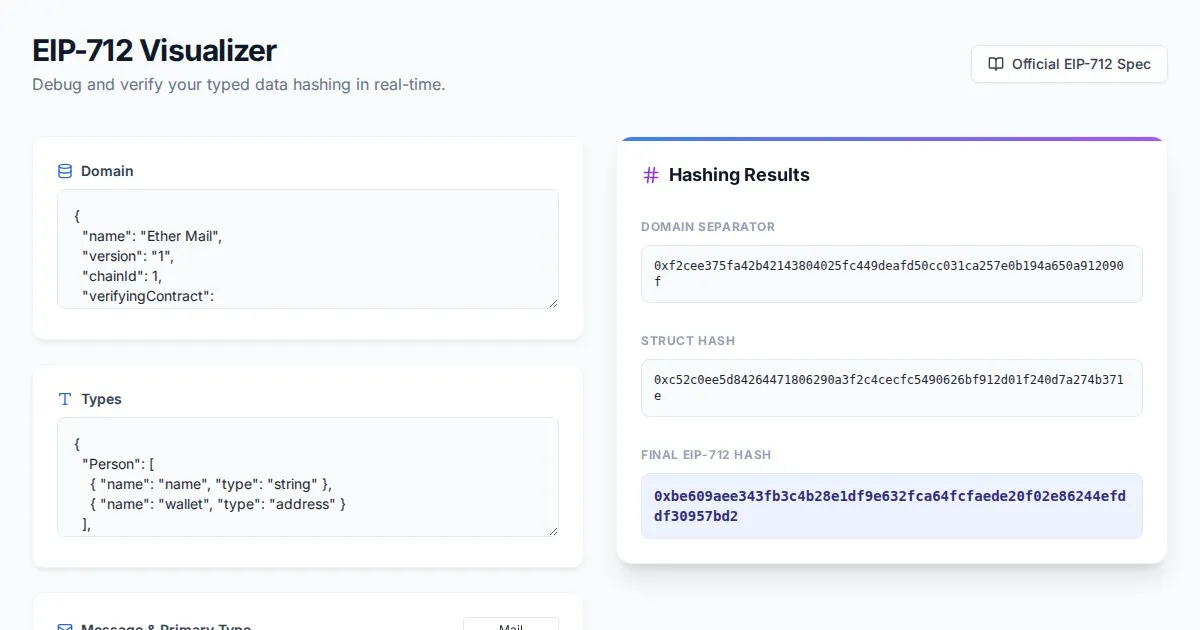Click the book icon in the spec button

995,64
